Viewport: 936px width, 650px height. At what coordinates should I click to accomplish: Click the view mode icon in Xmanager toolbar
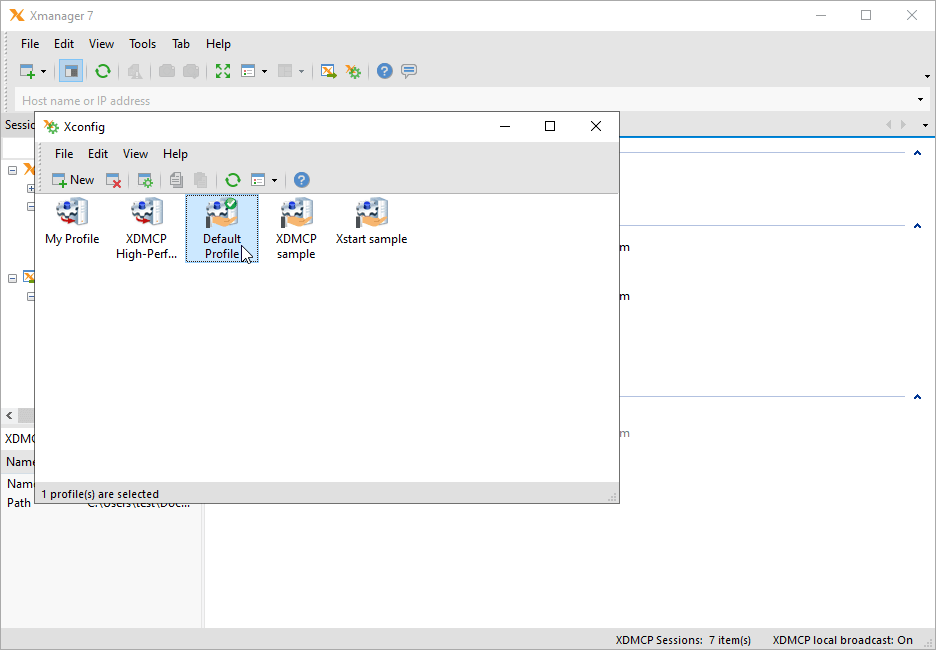pyautogui.click(x=248, y=72)
